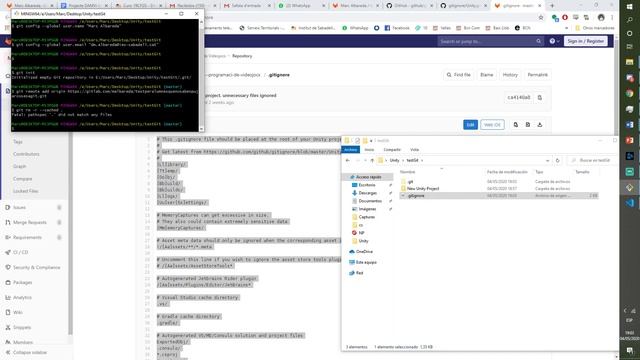640x360 pixels.
Task: Go up one folder in File Explorer
Action: coord(372,160)
